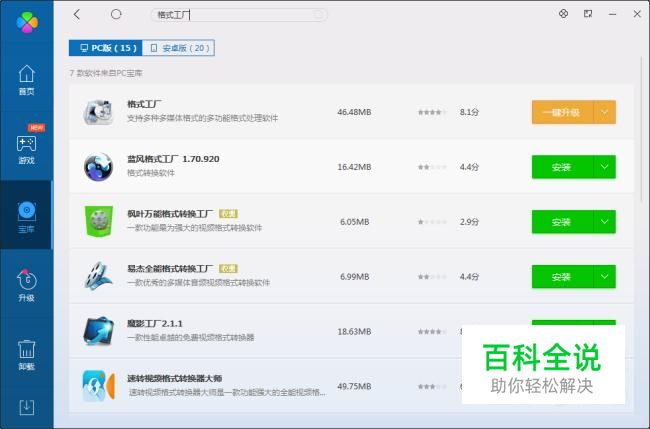The image size is (650, 429).
Task: Click the 16.42MB size value
Action: coord(354,167)
